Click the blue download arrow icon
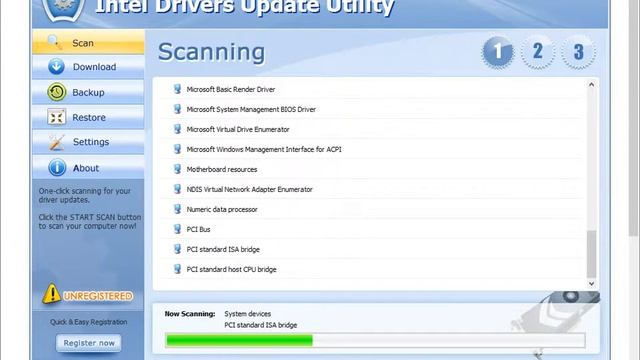 click(x=56, y=66)
